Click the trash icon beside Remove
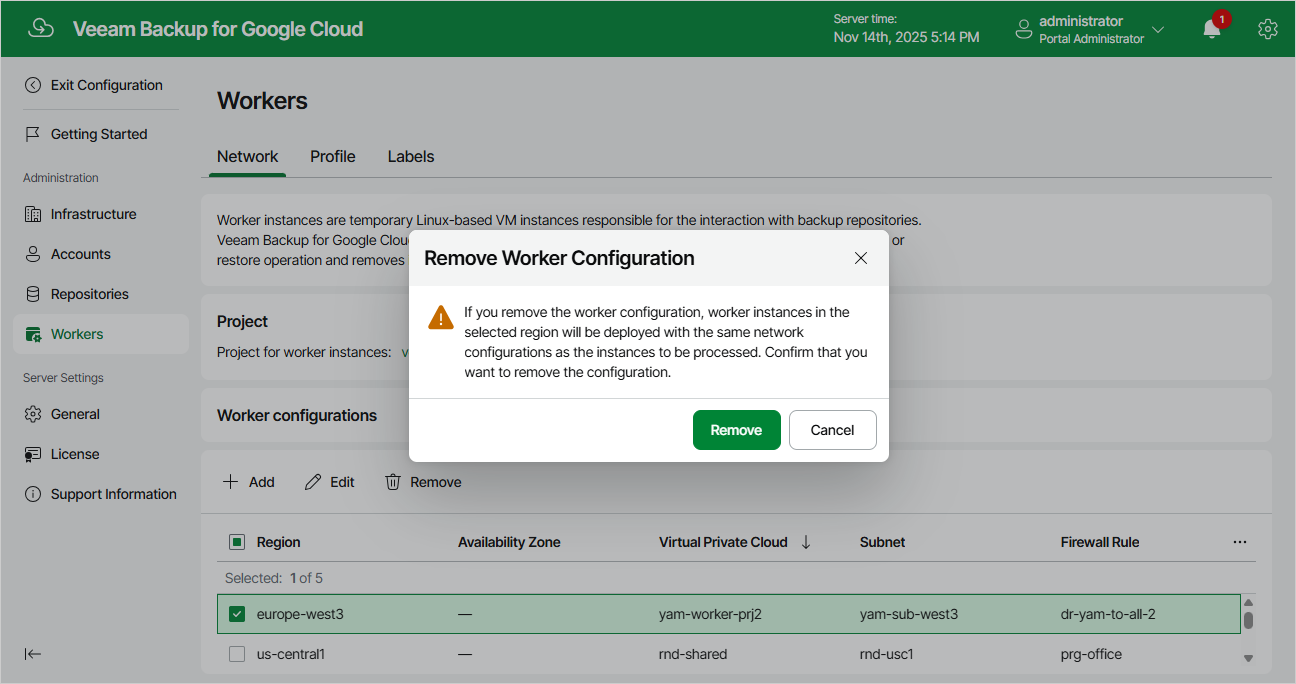This screenshot has height=684, width=1296. point(393,482)
